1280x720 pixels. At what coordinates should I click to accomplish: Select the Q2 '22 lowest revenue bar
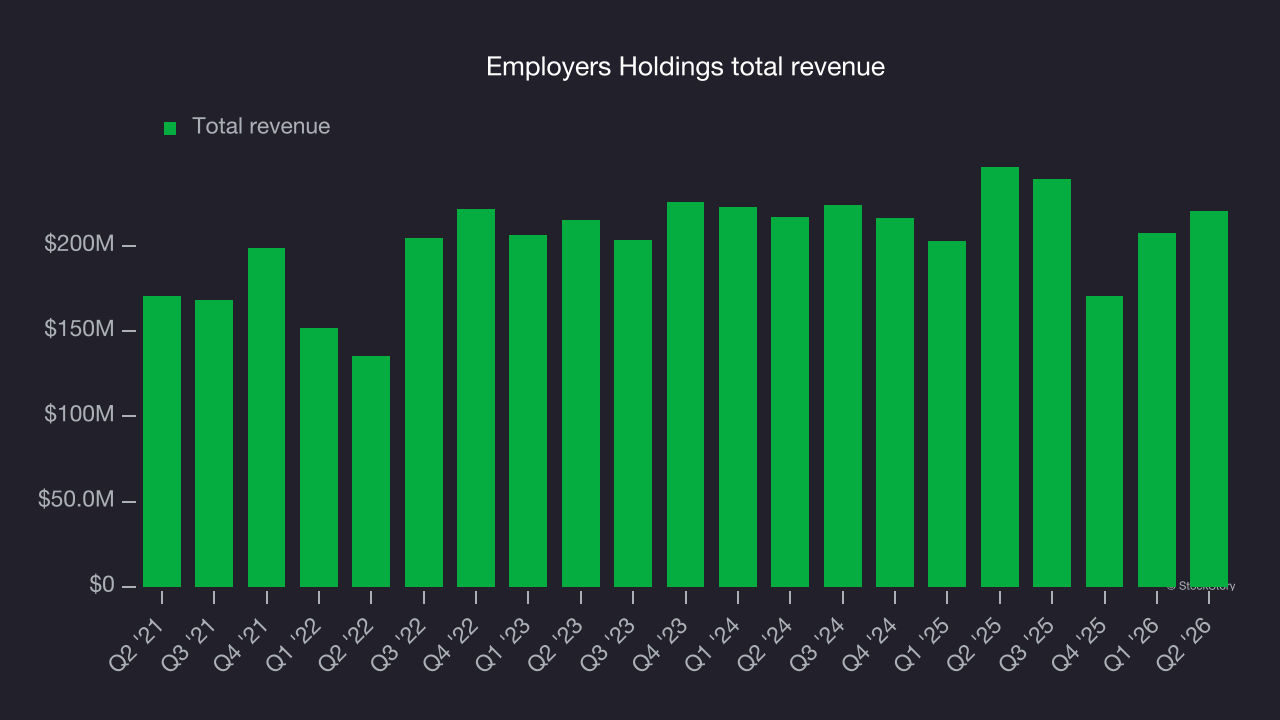pyautogui.click(x=371, y=471)
